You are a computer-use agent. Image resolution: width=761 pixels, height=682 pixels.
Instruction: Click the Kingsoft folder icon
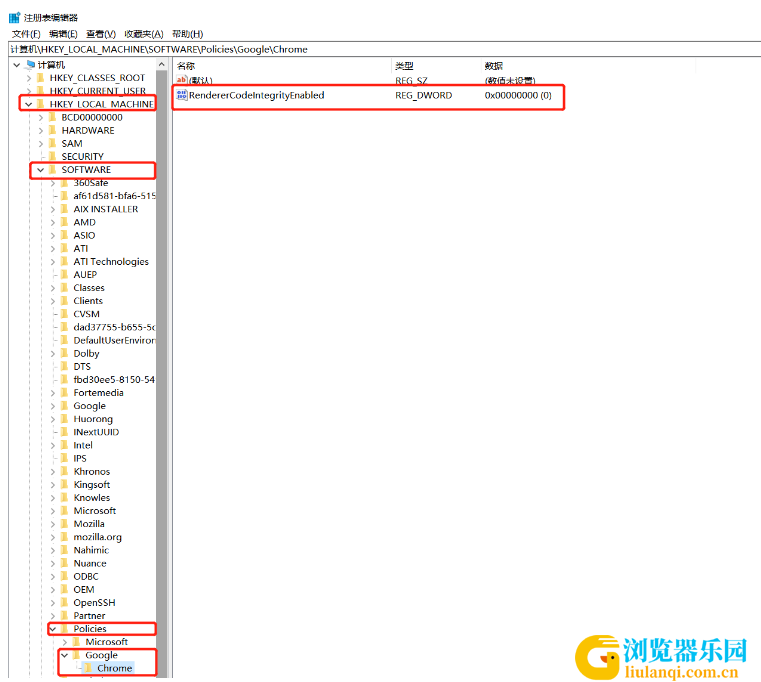point(65,484)
